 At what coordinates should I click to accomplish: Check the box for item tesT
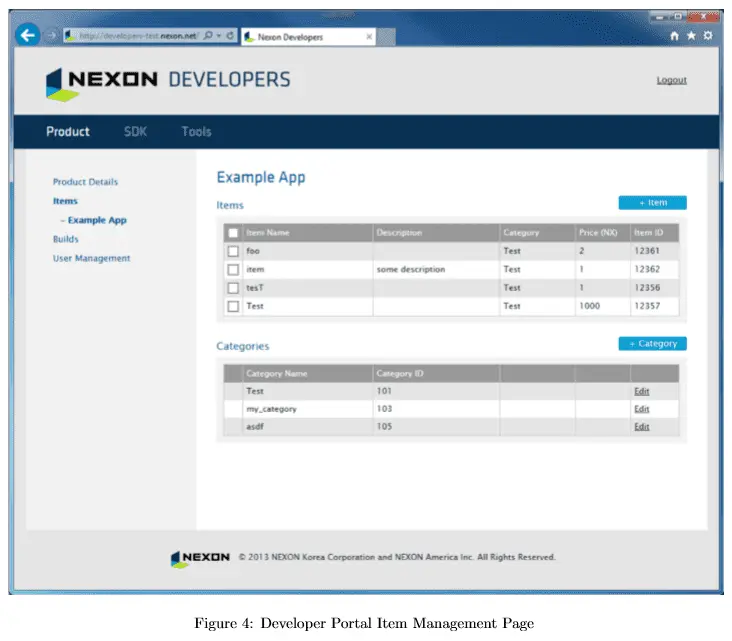coord(233,288)
